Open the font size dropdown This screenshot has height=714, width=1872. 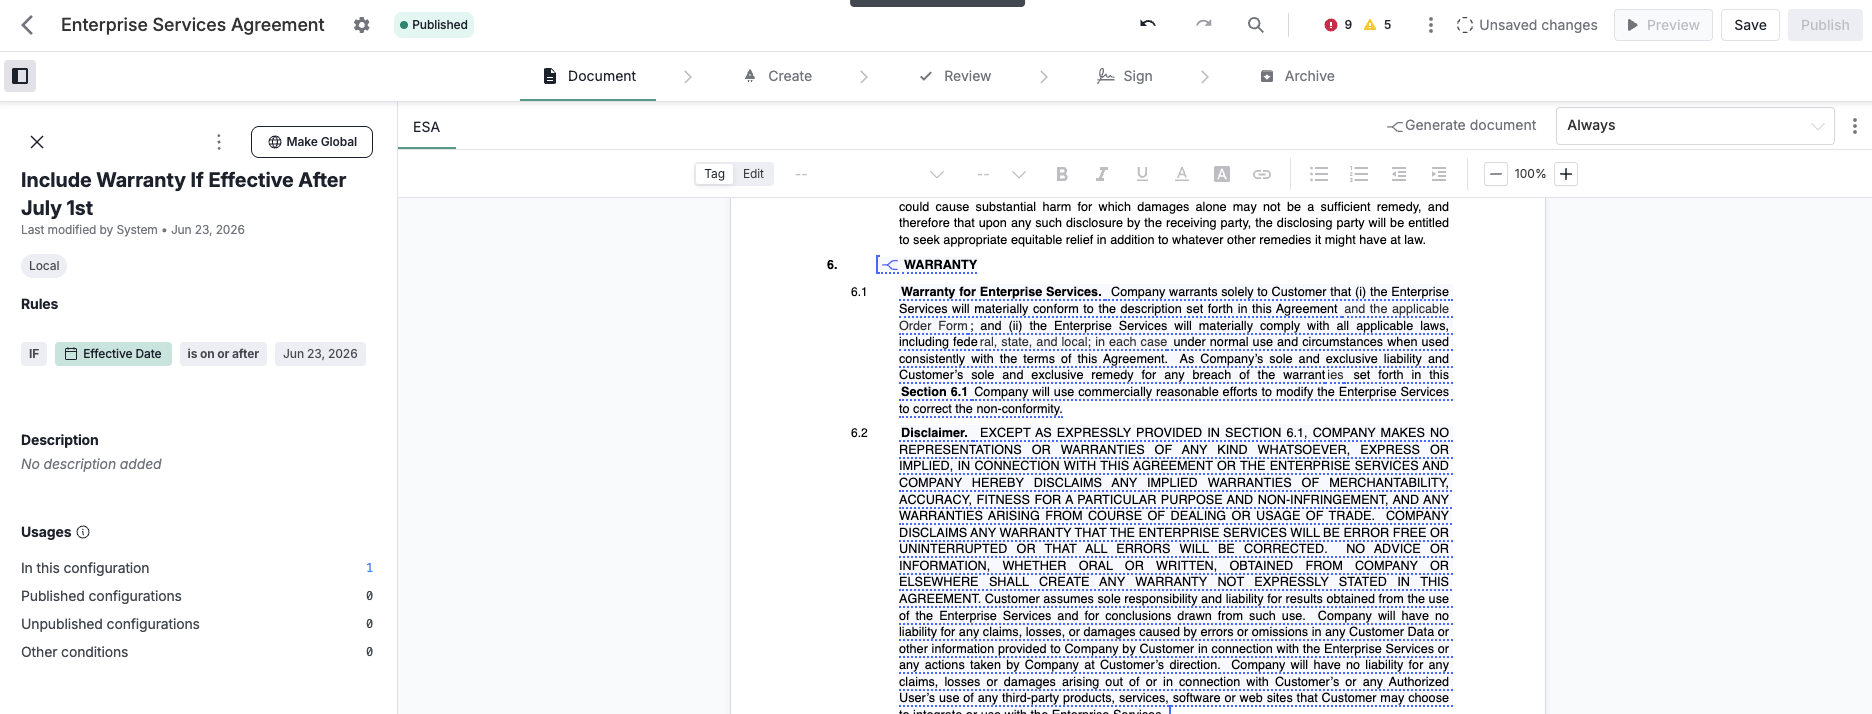[x=1001, y=174]
